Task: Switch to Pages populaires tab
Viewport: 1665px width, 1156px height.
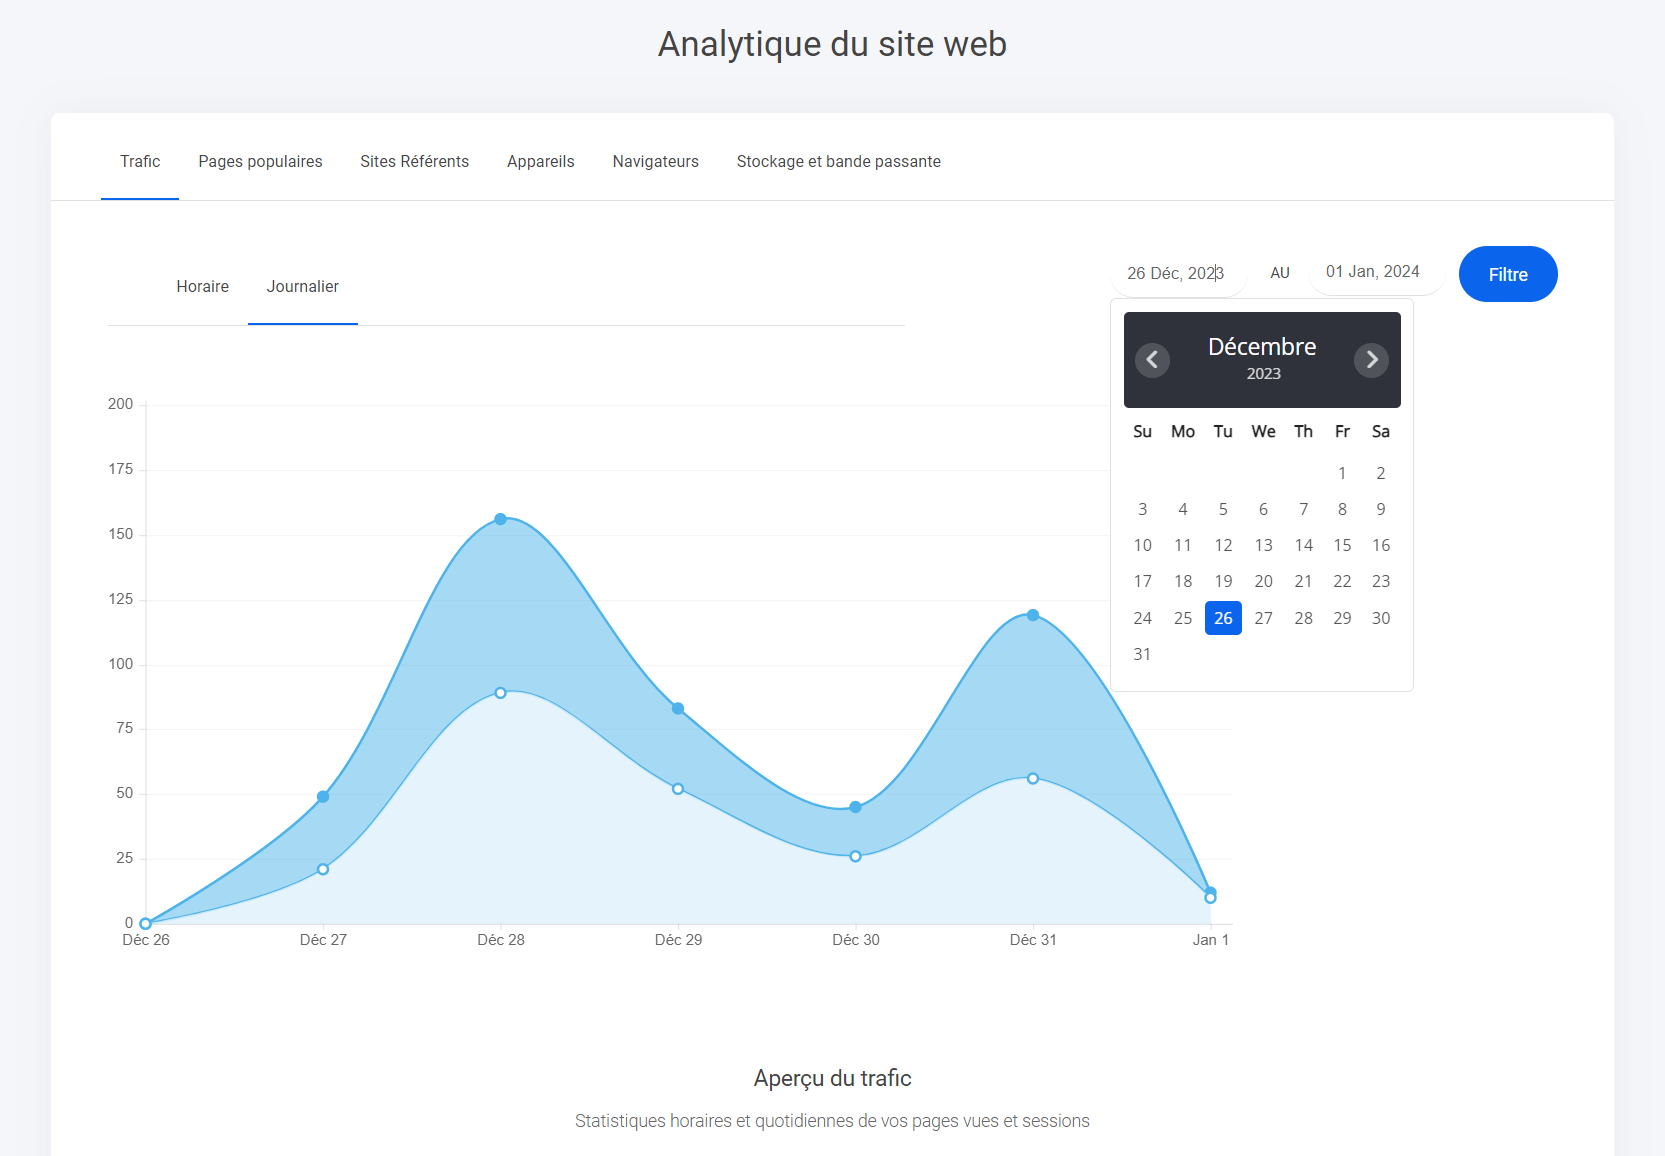Action: 260,162
